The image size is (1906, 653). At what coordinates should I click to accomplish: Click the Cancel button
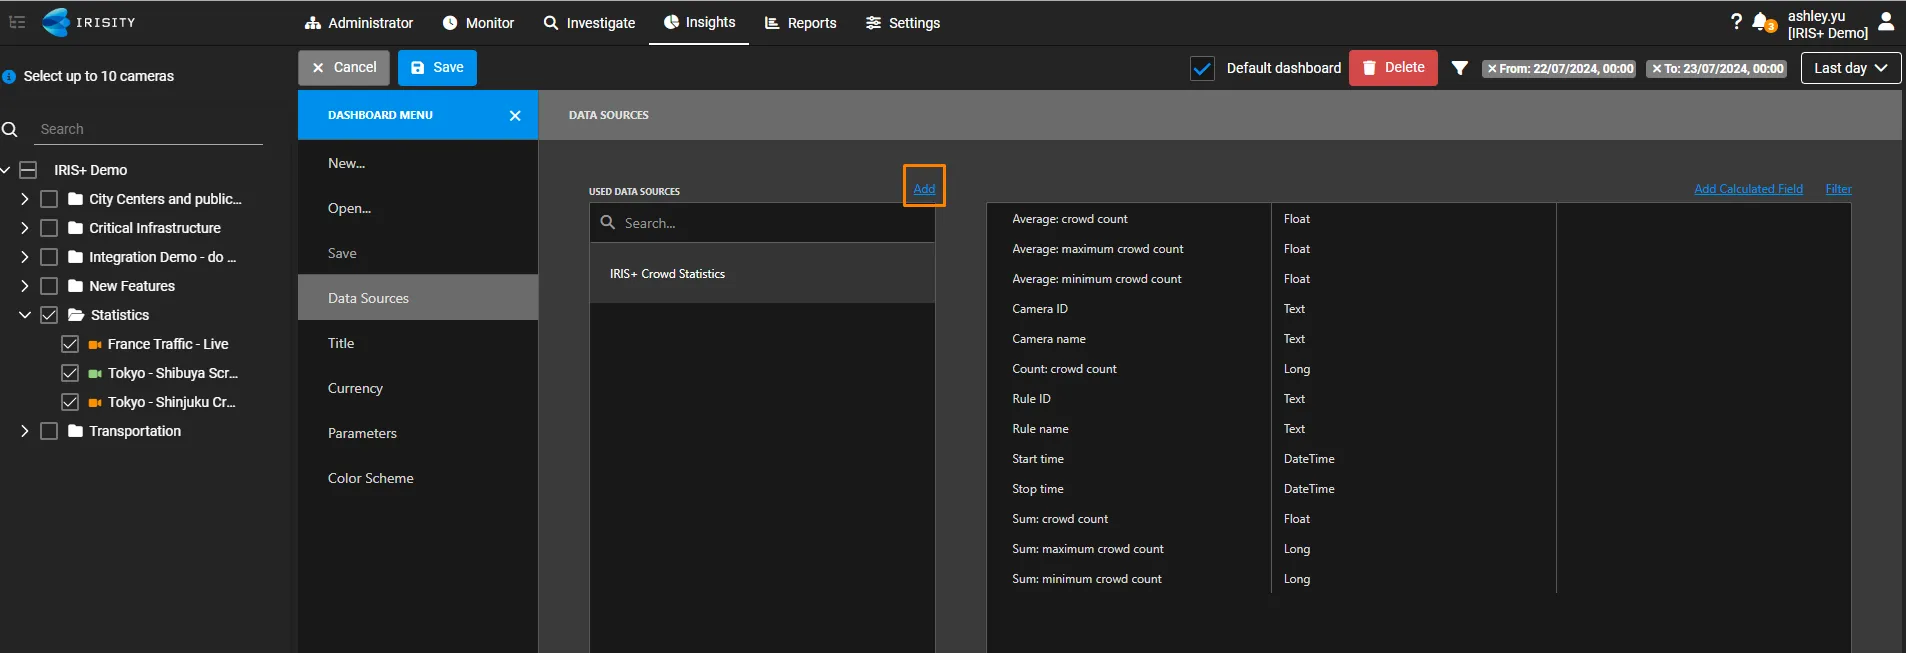[x=344, y=67]
